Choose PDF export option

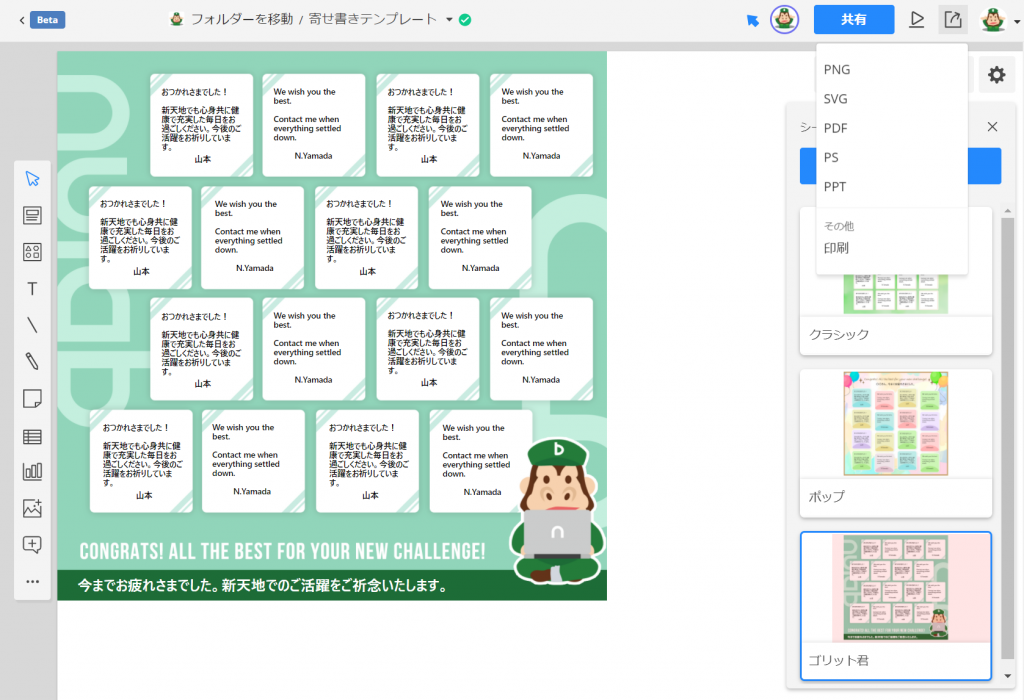tap(836, 128)
